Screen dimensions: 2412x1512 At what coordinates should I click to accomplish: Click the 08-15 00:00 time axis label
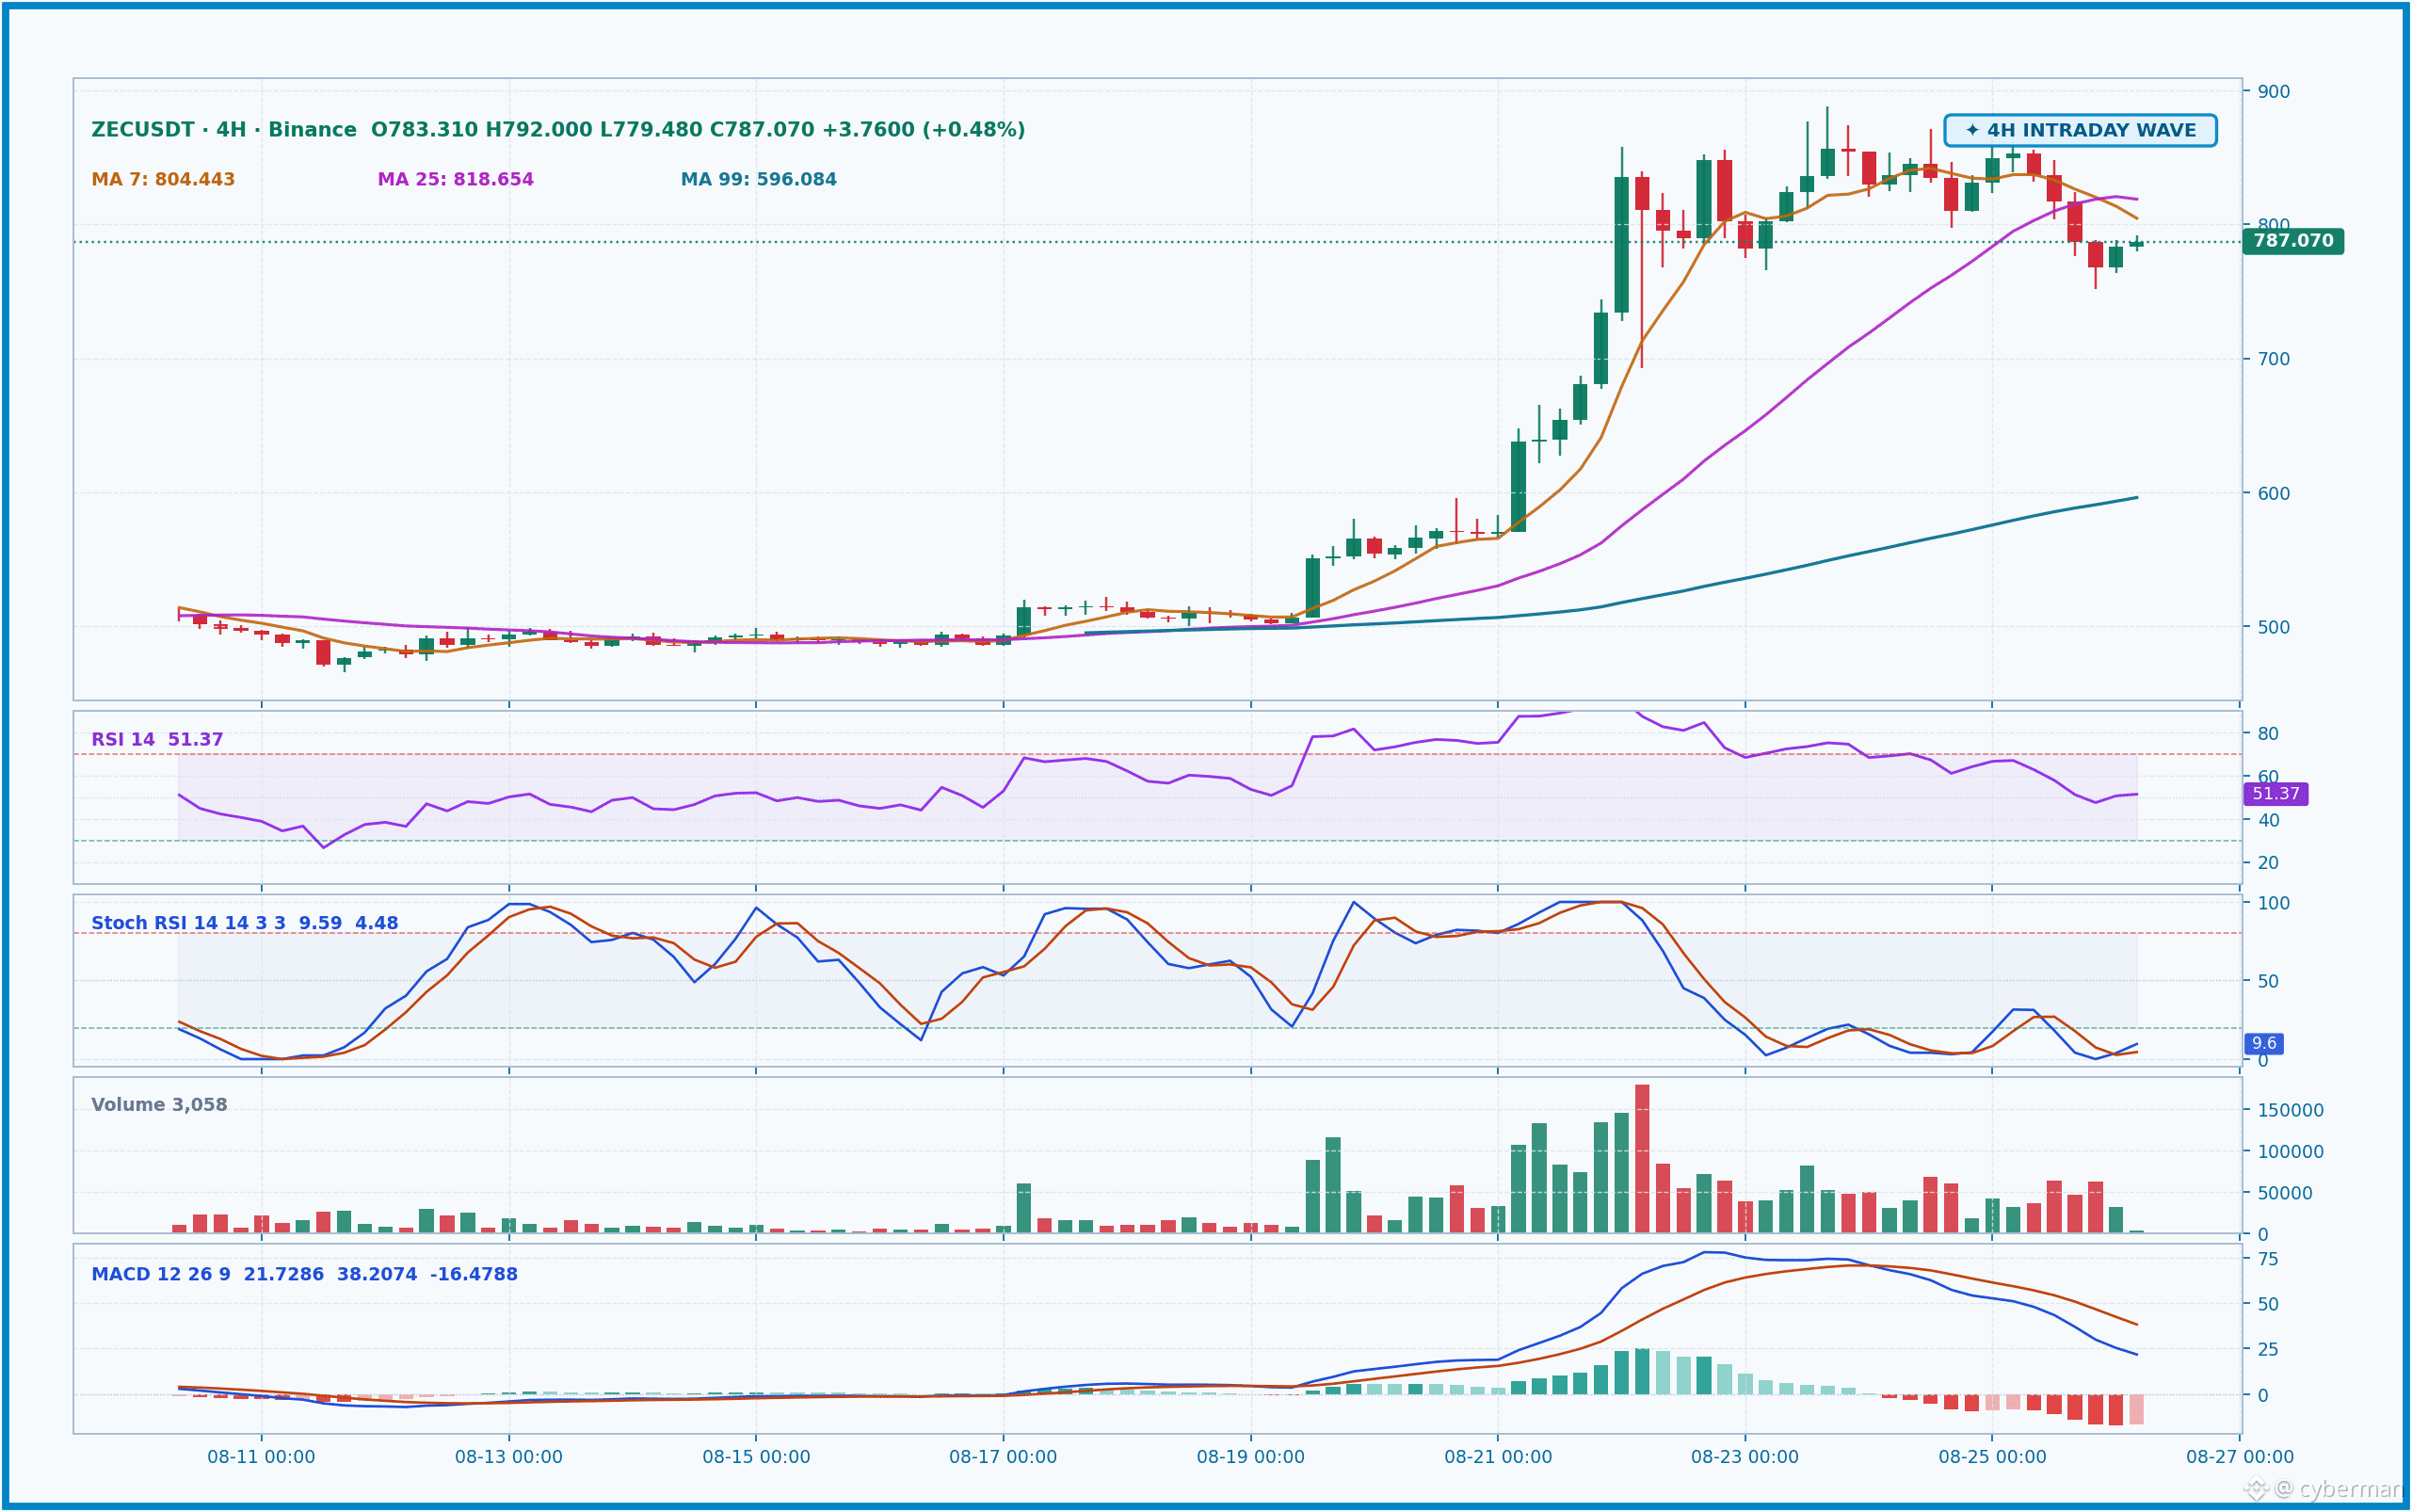pos(756,1457)
